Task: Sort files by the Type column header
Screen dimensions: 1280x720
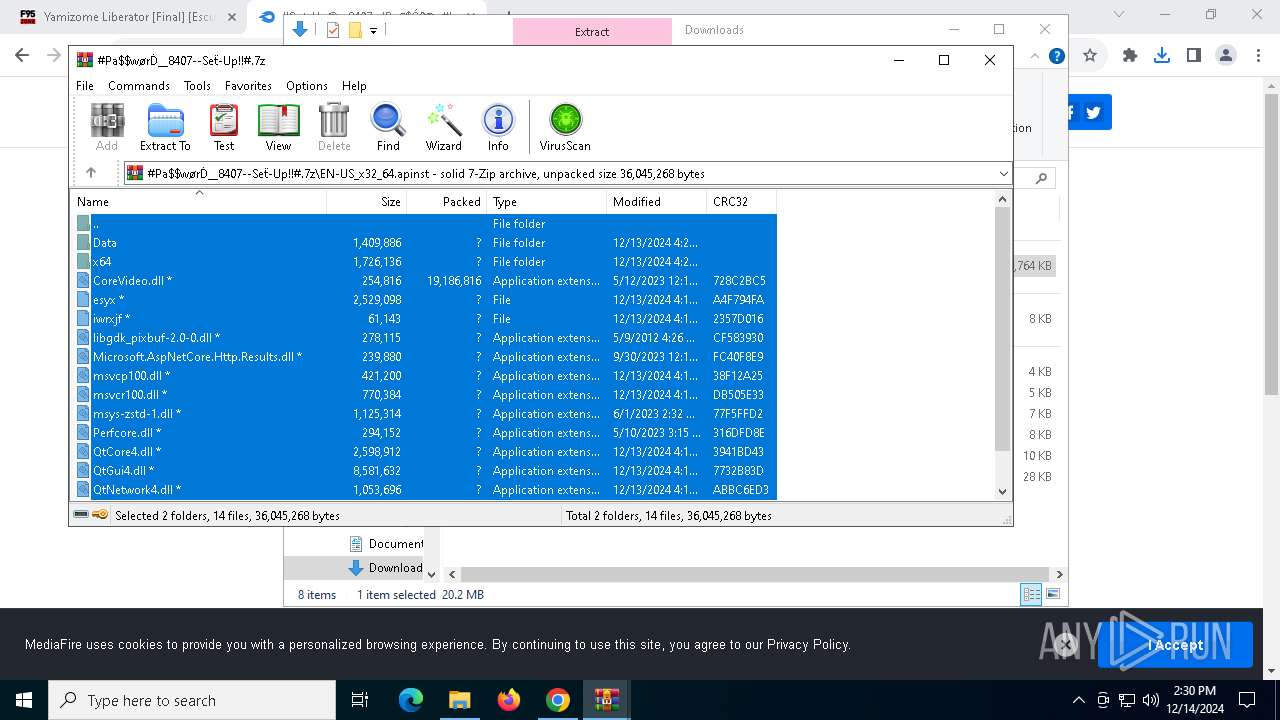Action: (546, 201)
